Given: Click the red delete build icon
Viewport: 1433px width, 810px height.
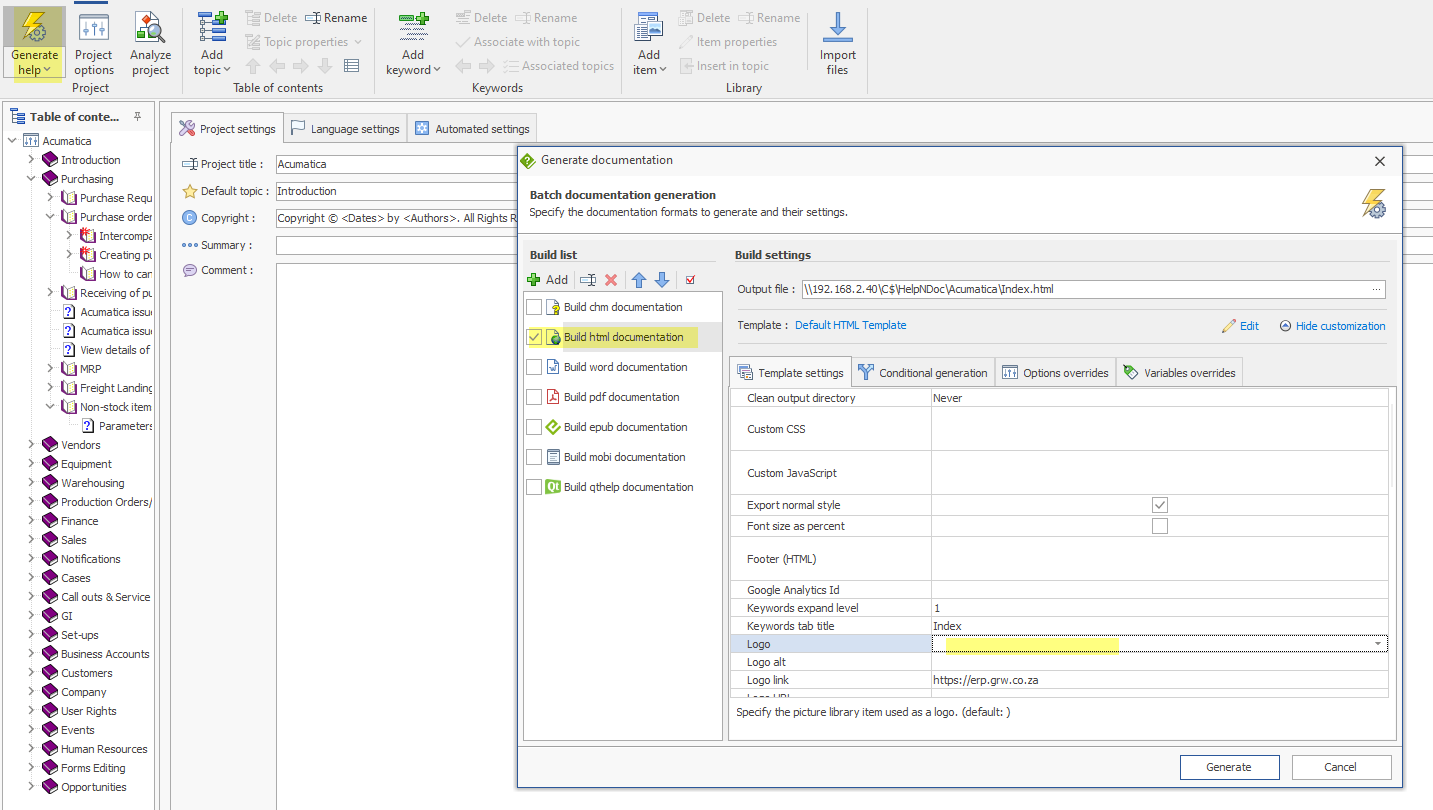Looking at the screenshot, I should (x=611, y=280).
